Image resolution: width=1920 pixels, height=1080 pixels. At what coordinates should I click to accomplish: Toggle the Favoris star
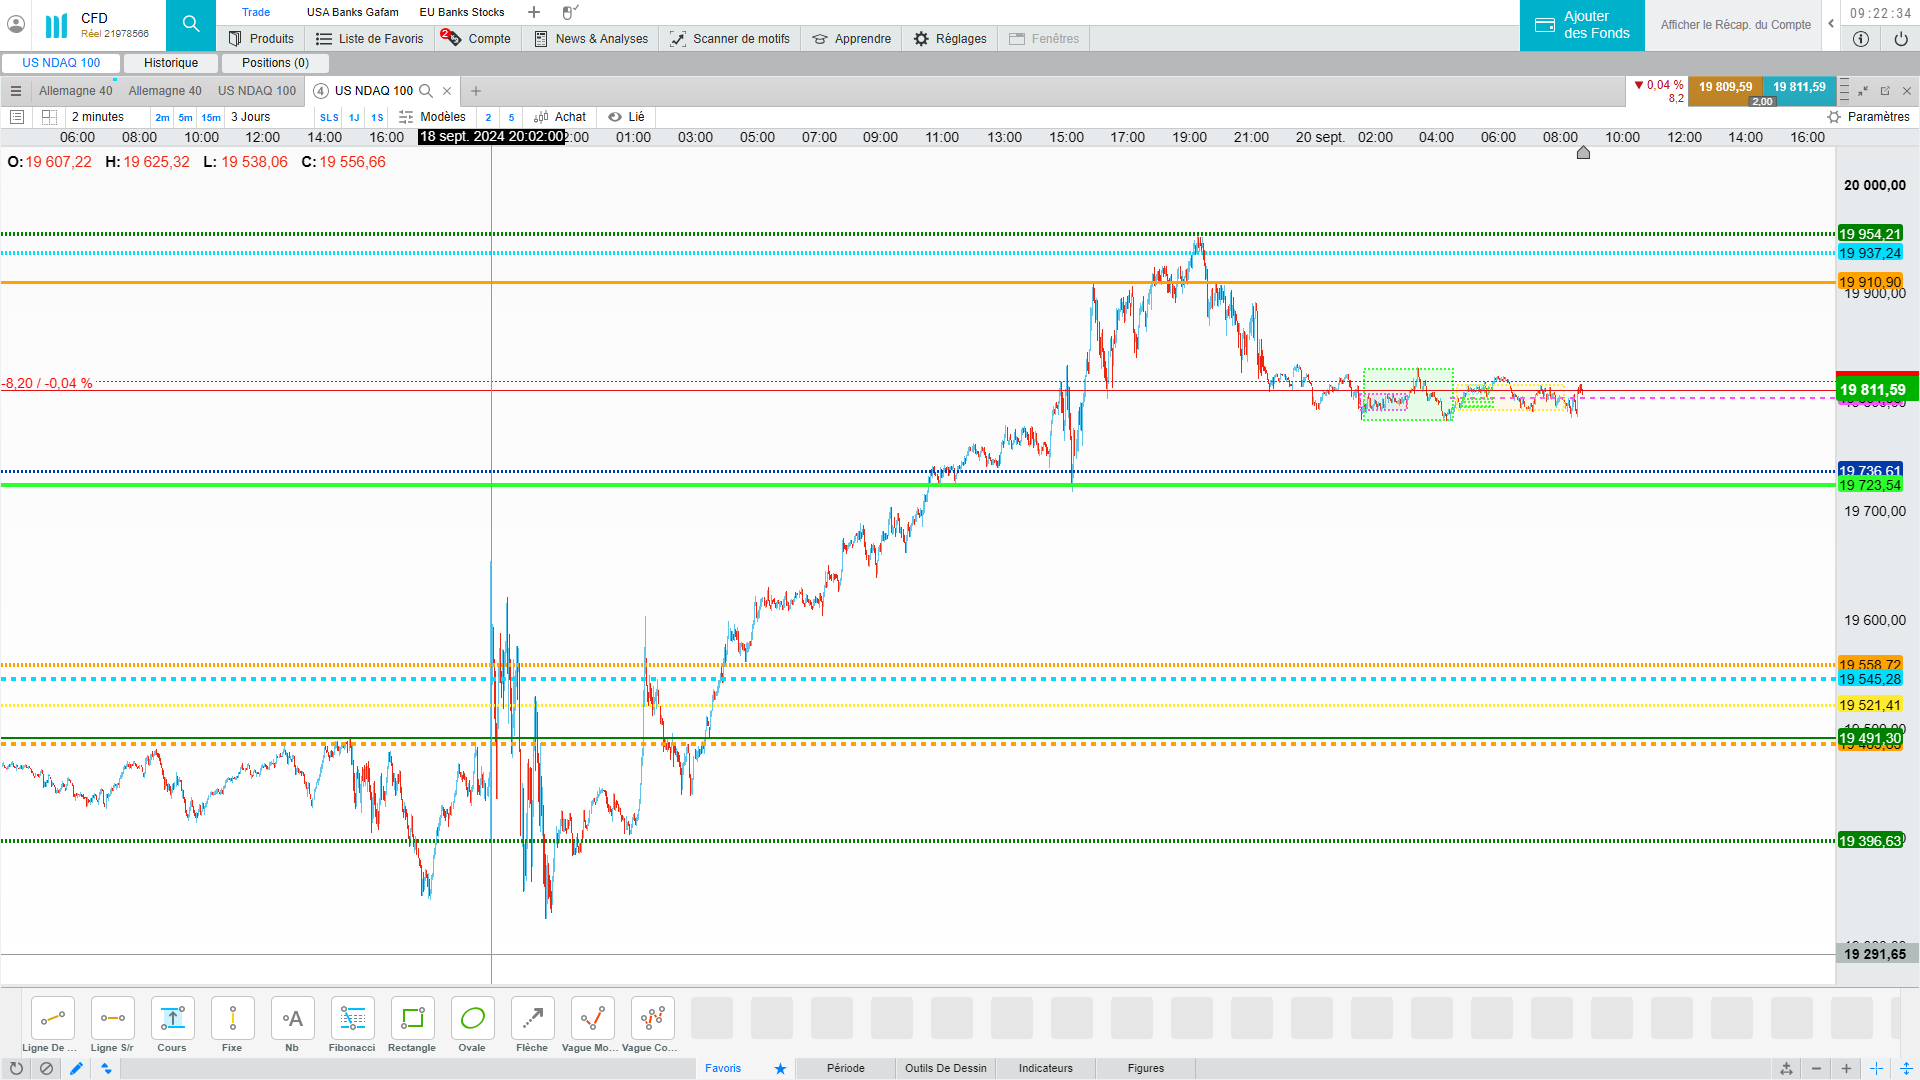coord(780,1068)
